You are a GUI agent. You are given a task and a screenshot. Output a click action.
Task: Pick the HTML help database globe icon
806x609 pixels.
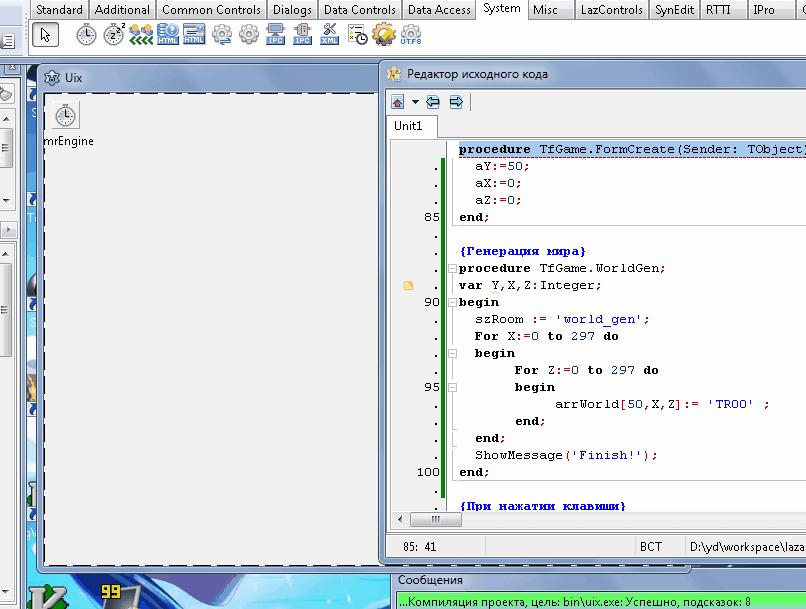point(168,35)
